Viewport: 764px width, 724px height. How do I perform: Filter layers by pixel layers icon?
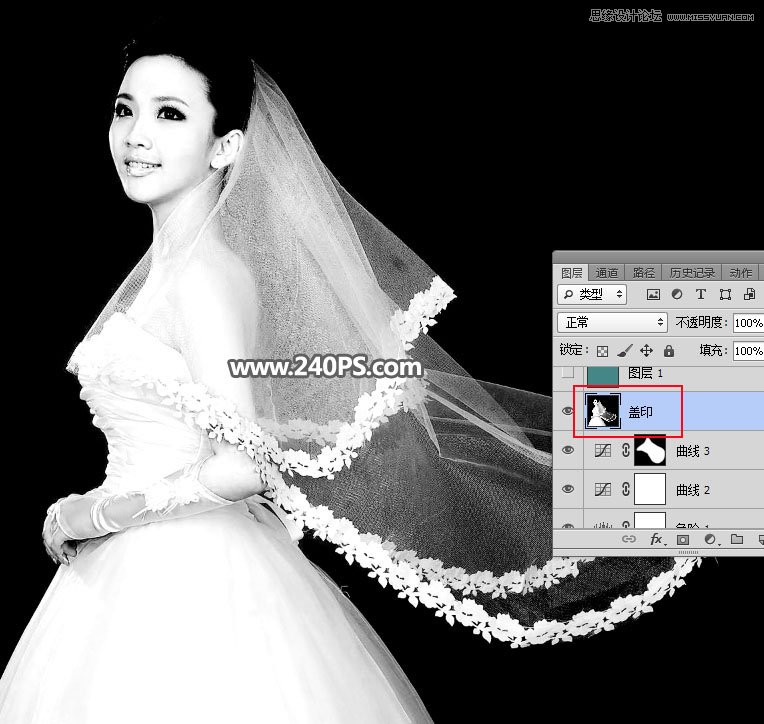click(653, 294)
